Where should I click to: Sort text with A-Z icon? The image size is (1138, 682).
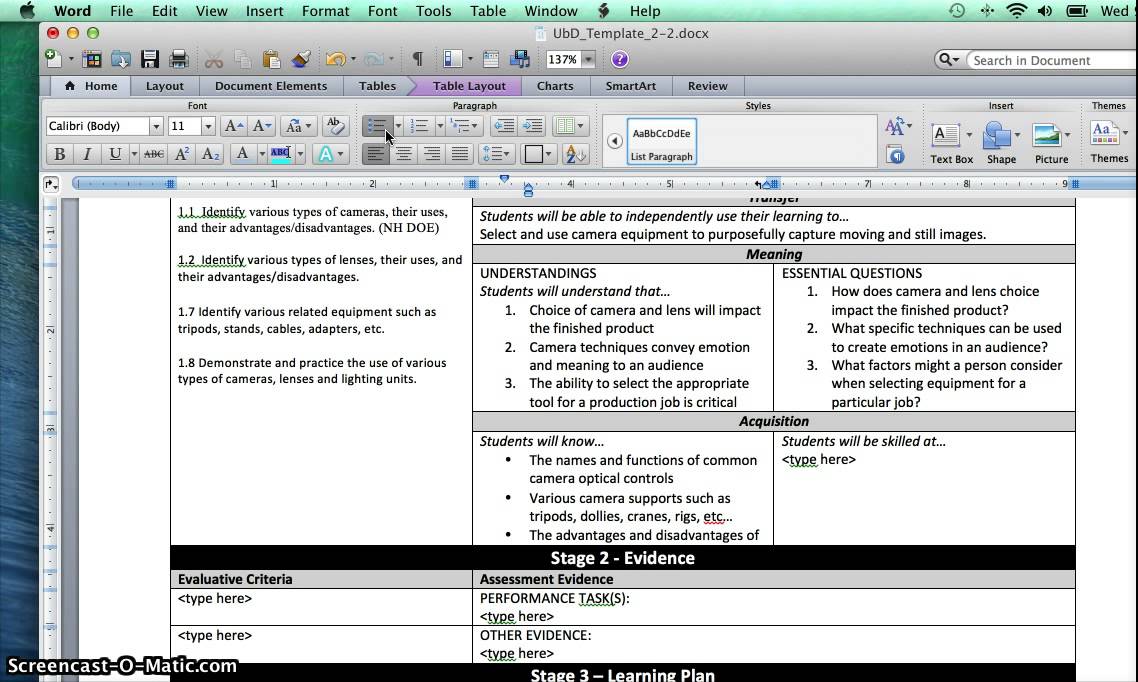(575, 154)
